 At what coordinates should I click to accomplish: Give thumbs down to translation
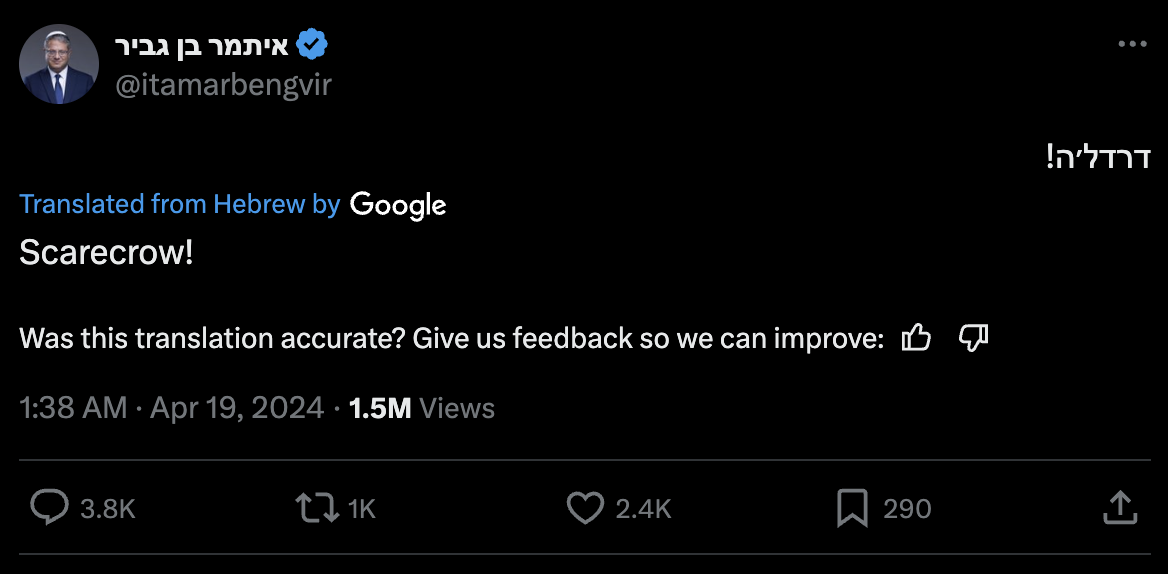[973, 339]
